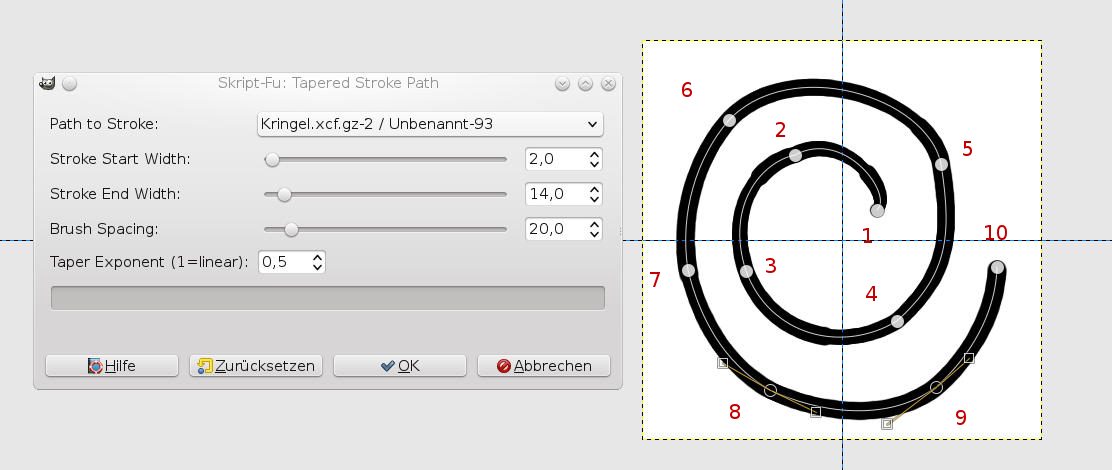Select hollow path anchor near label 9
Image resolution: width=1112 pixels, height=470 pixels.
[x=936, y=387]
